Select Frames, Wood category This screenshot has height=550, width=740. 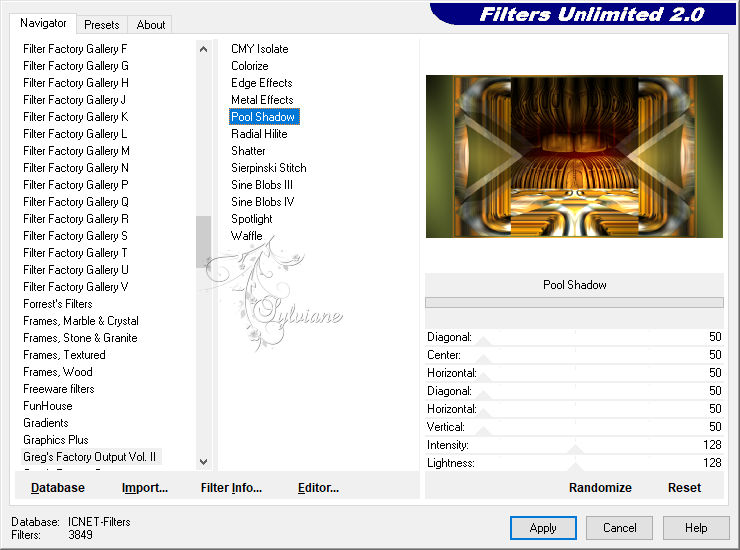(58, 372)
